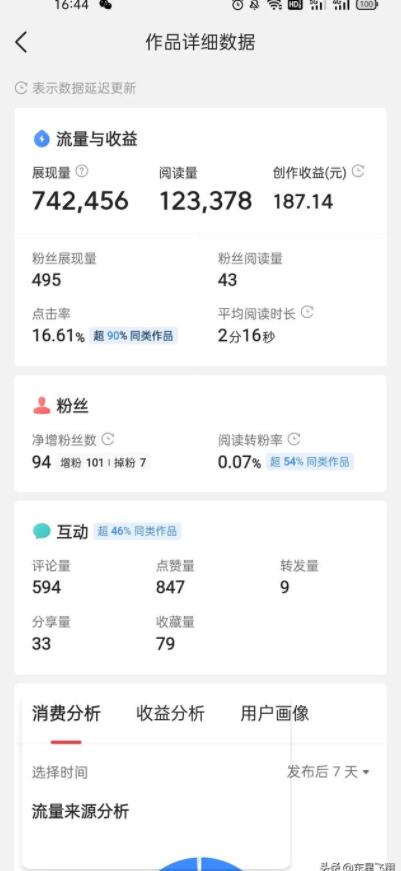The image size is (401, 871).
Task: Select the 消费分析 tab
Action: (67, 713)
